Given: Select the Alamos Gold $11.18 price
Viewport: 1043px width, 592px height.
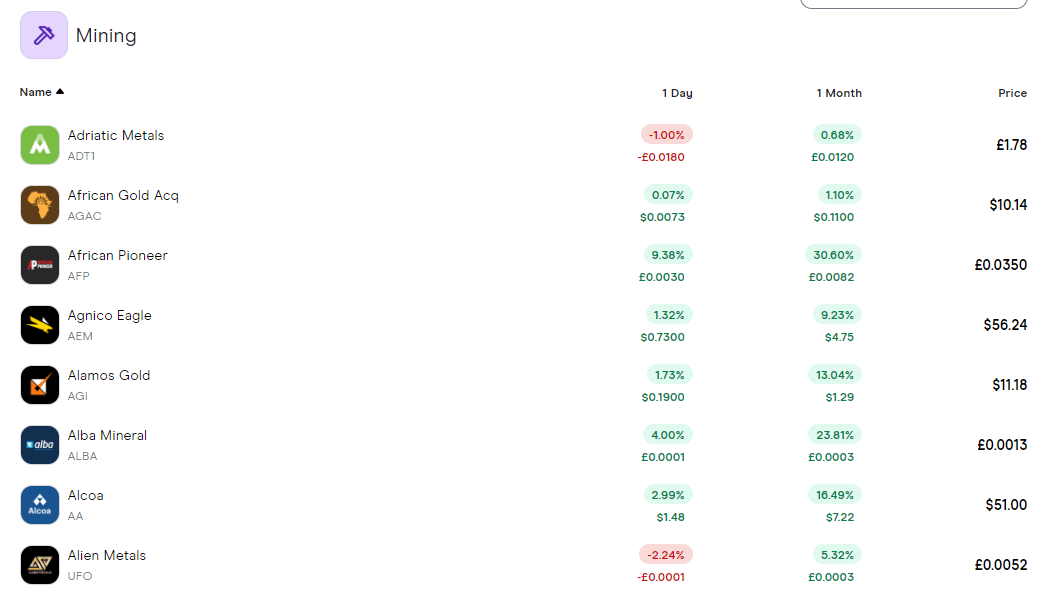Looking at the screenshot, I should click(1010, 385).
